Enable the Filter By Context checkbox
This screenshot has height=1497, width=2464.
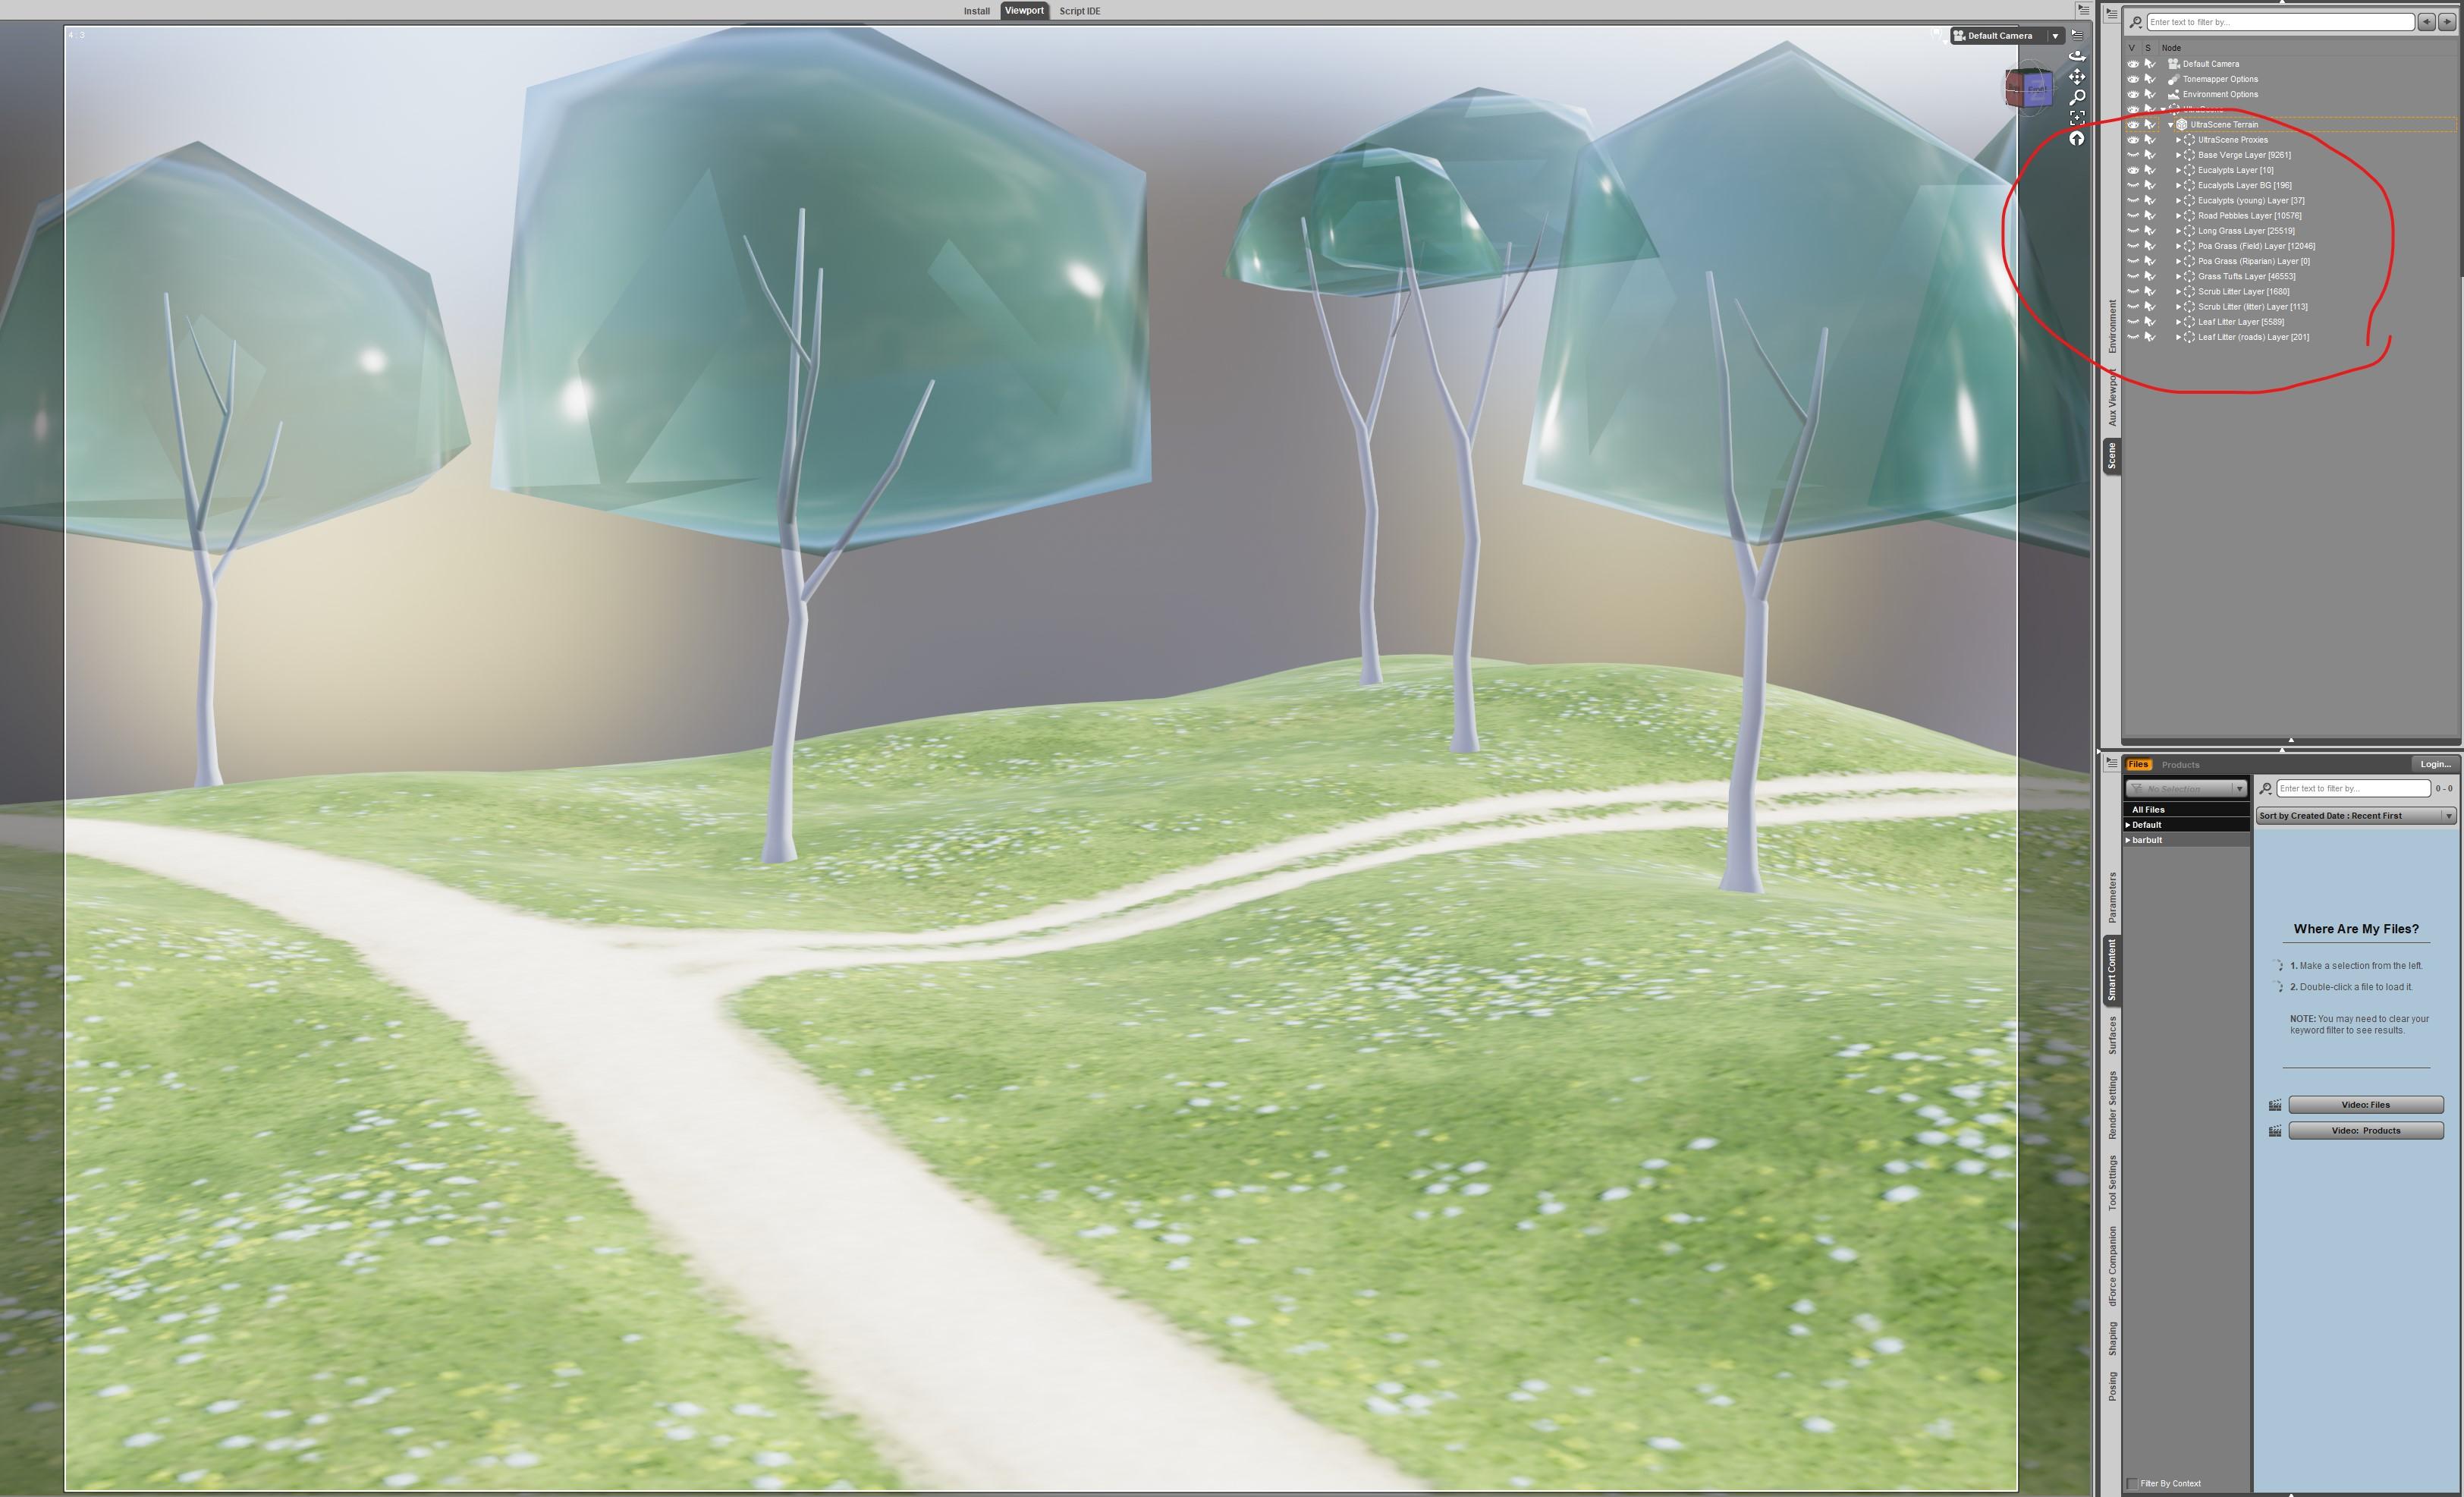2132,1483
